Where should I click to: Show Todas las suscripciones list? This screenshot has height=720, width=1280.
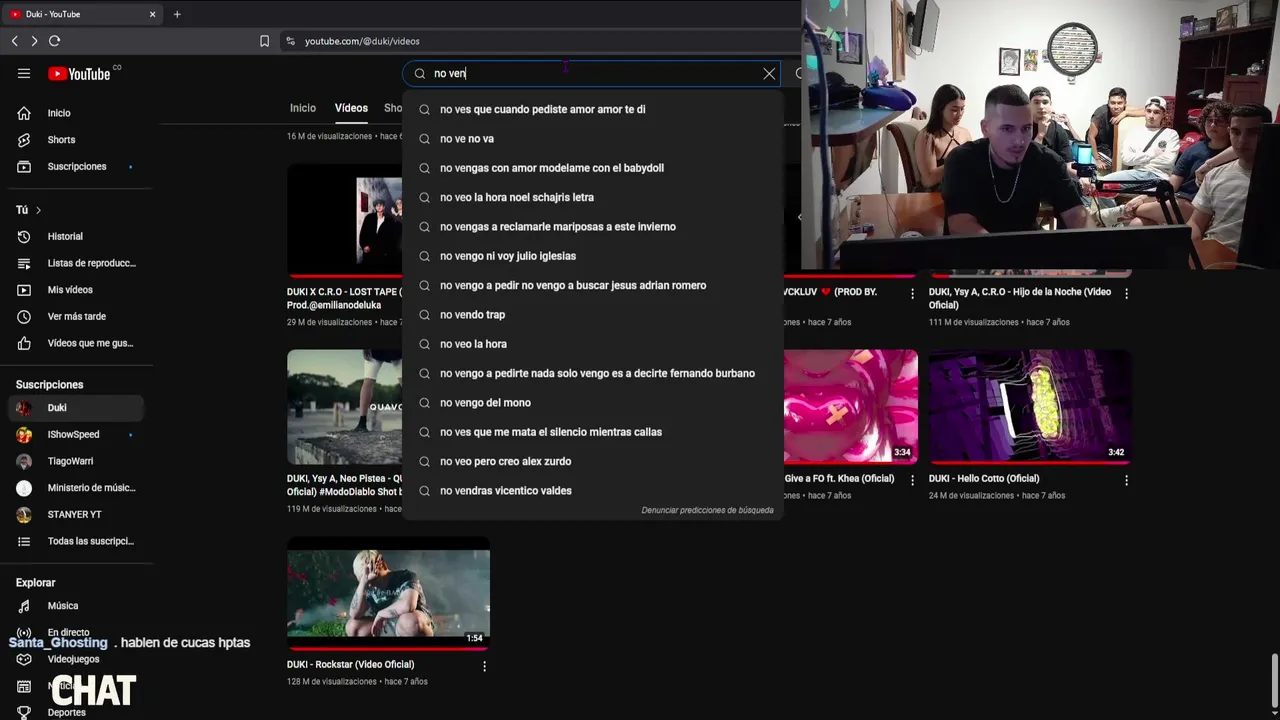pos(76,541)
